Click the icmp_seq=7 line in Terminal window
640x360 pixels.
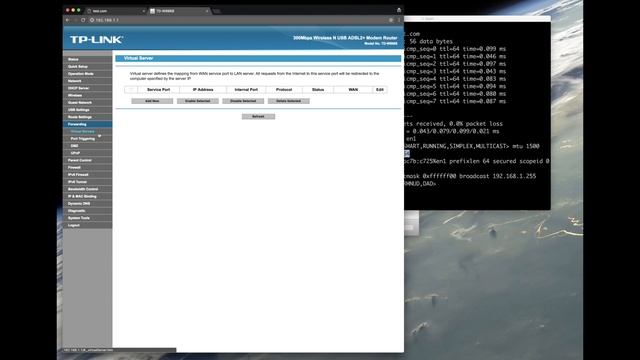[456, 101]
